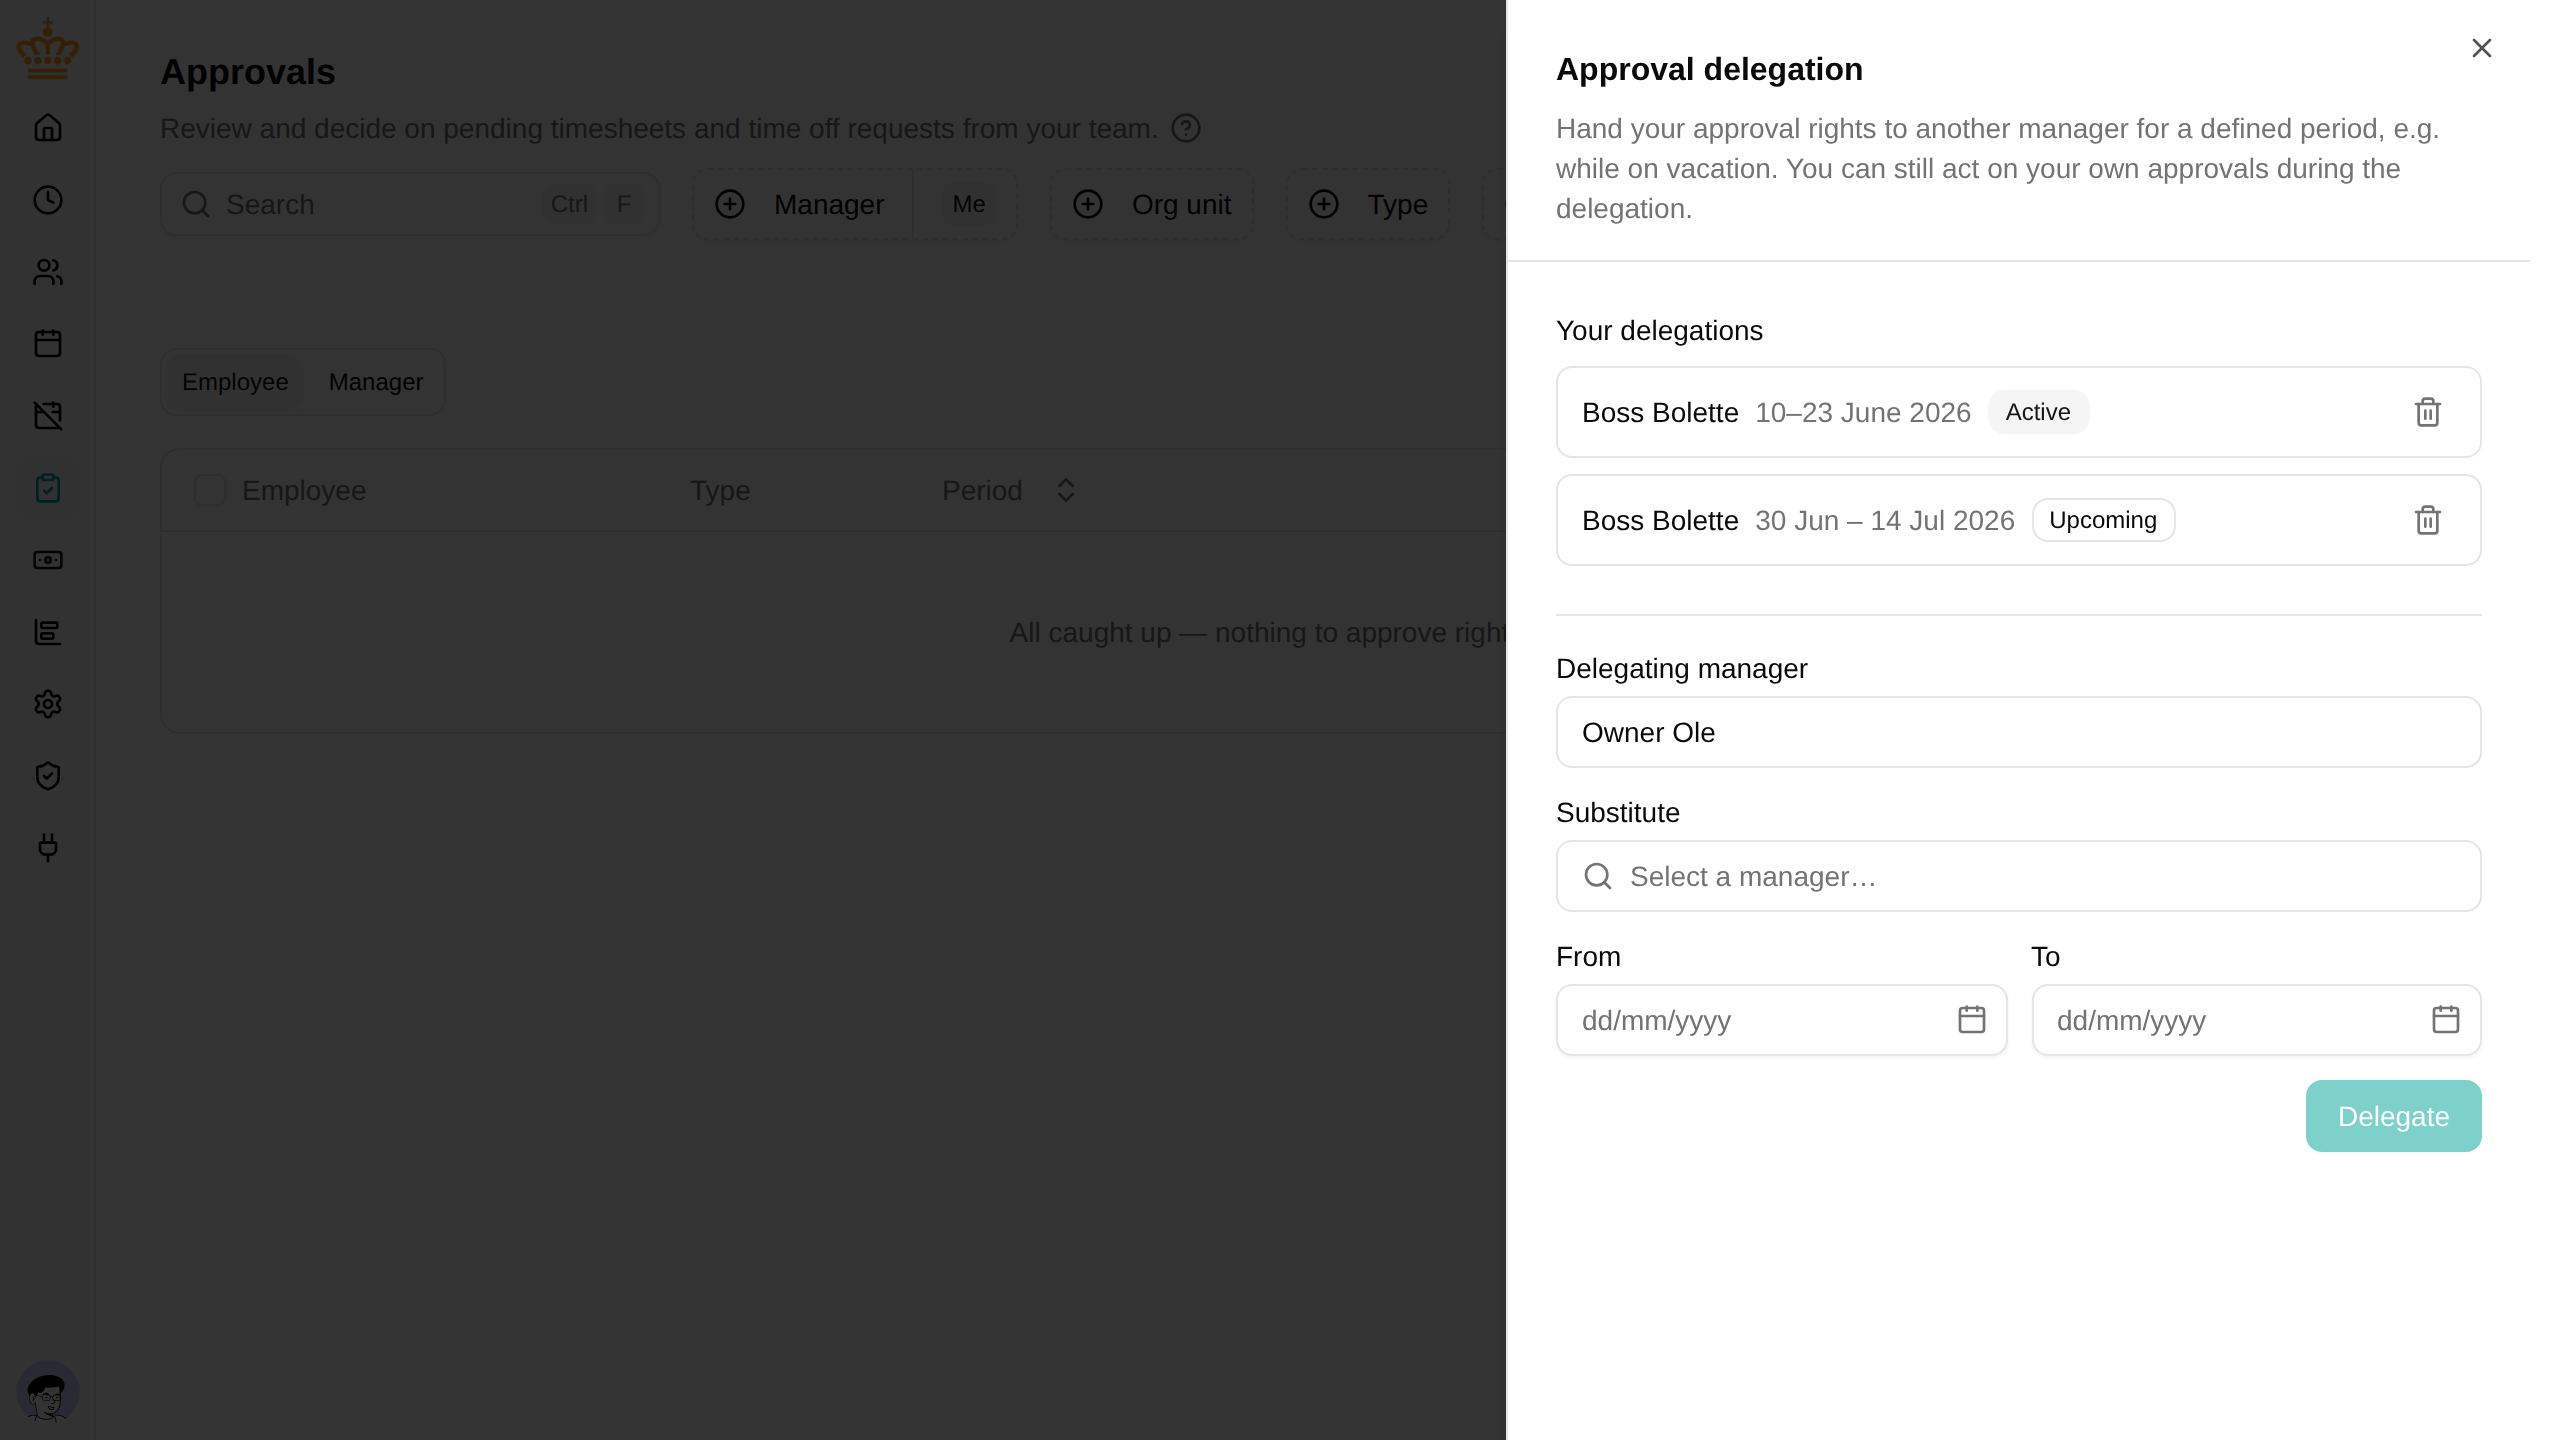Open the banknote payroll icon in sidebar
This screenshot has height=1440, width=2560.
(48, 560)
